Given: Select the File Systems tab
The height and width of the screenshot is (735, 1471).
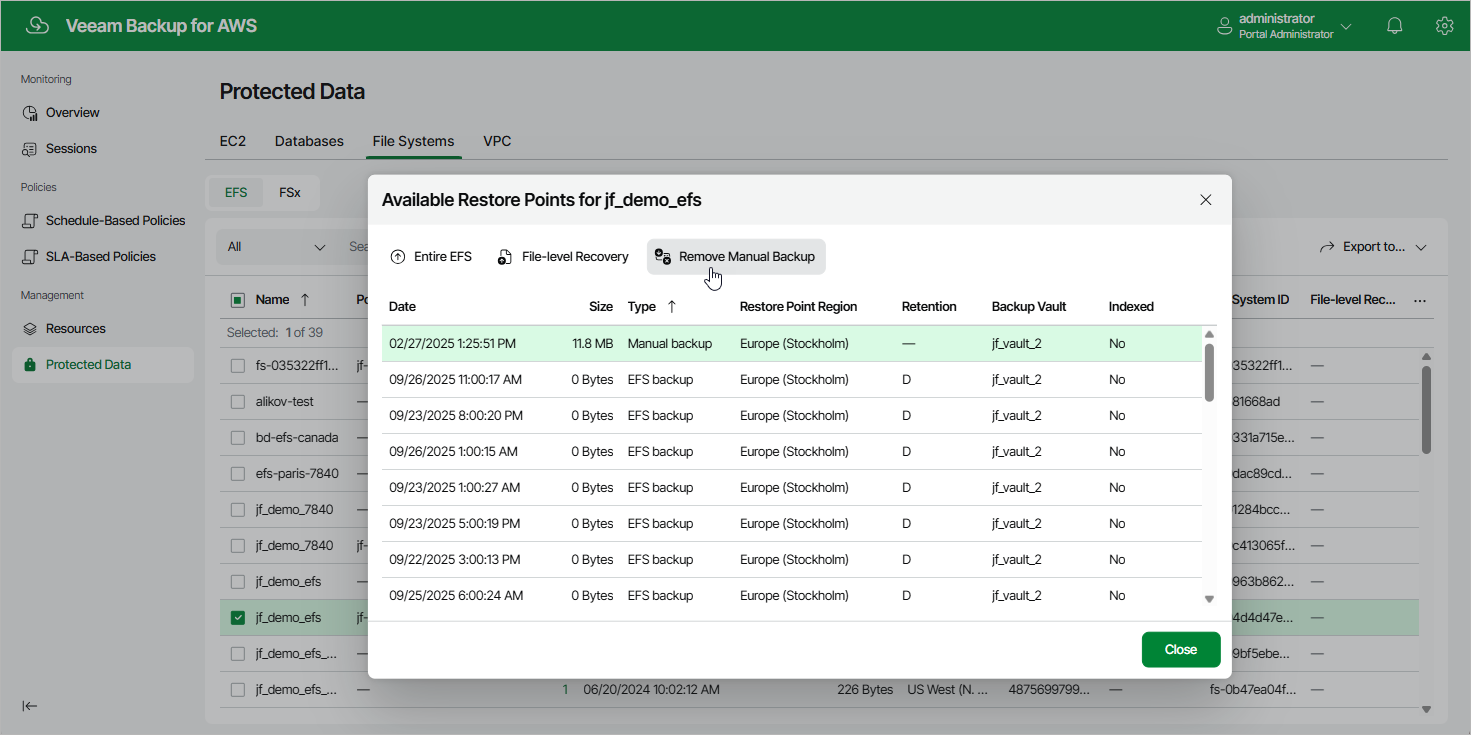Looking at the screenshot, I should coord(413,142).
